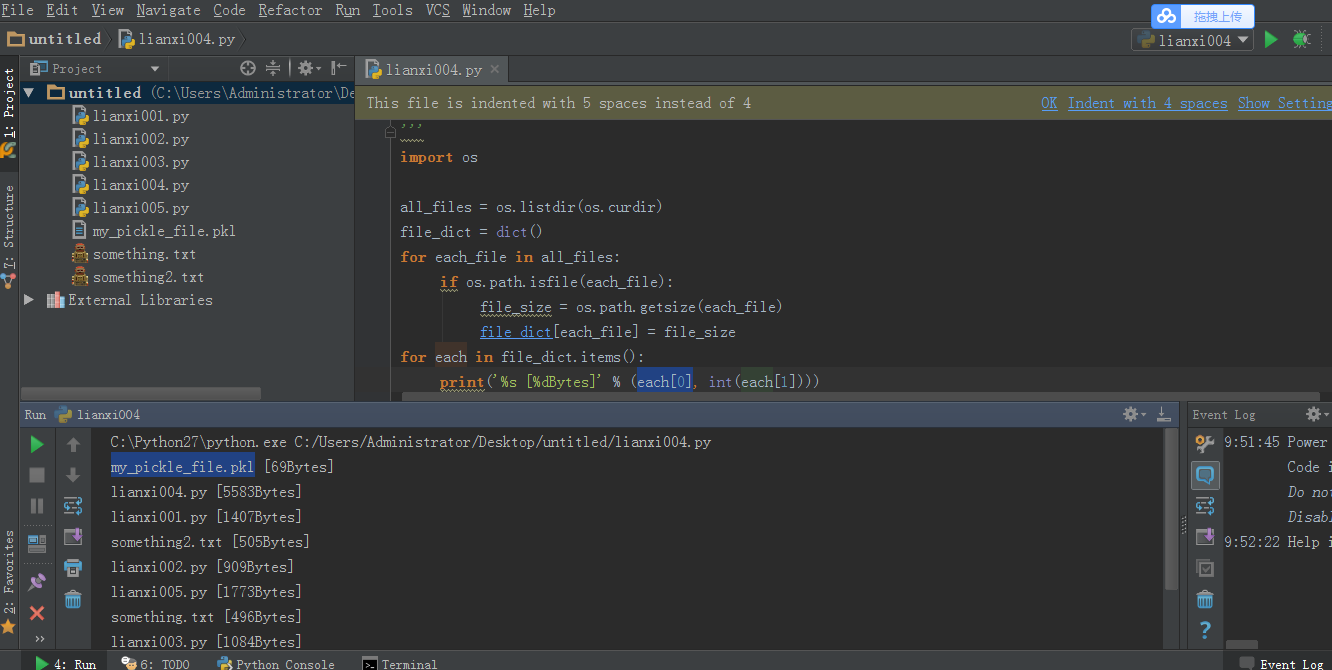Open the VCS menu
The width and height of the screenshot is (1332, 670).
[x=437, y=10]
